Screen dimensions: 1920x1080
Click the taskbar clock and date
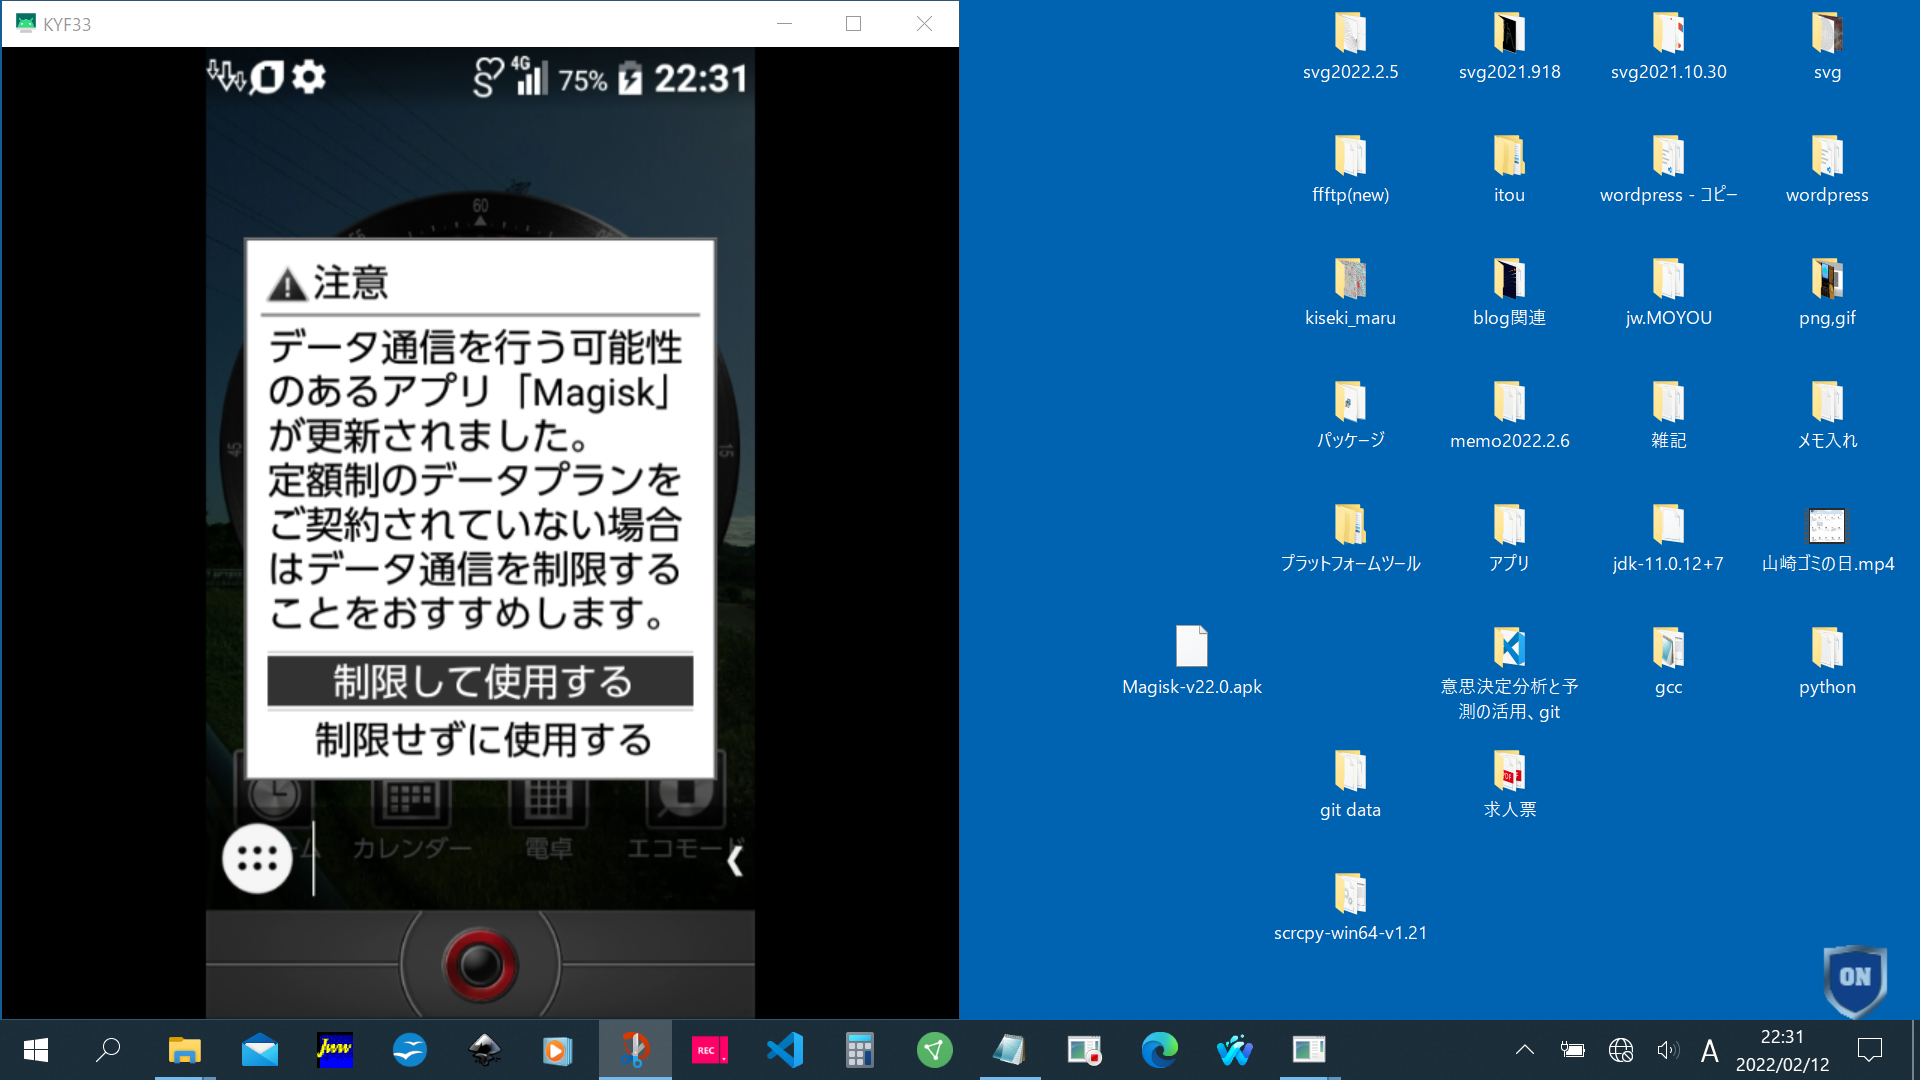(1782, 1050)
